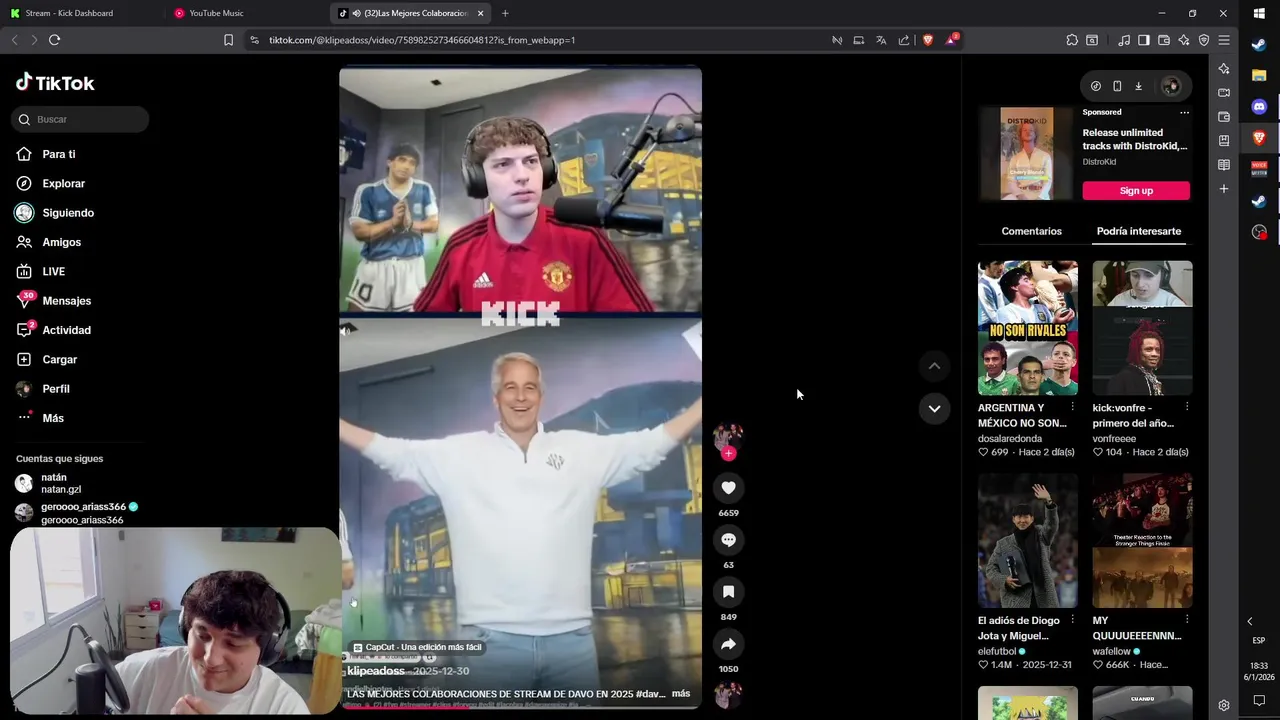1280x720 pixels.
Task: Click the TikTok logo
Action: pos(55,83)
